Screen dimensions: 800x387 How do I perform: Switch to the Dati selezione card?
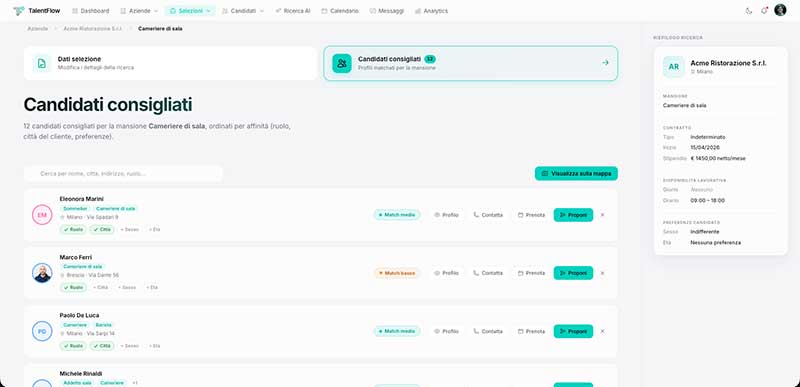170,63
